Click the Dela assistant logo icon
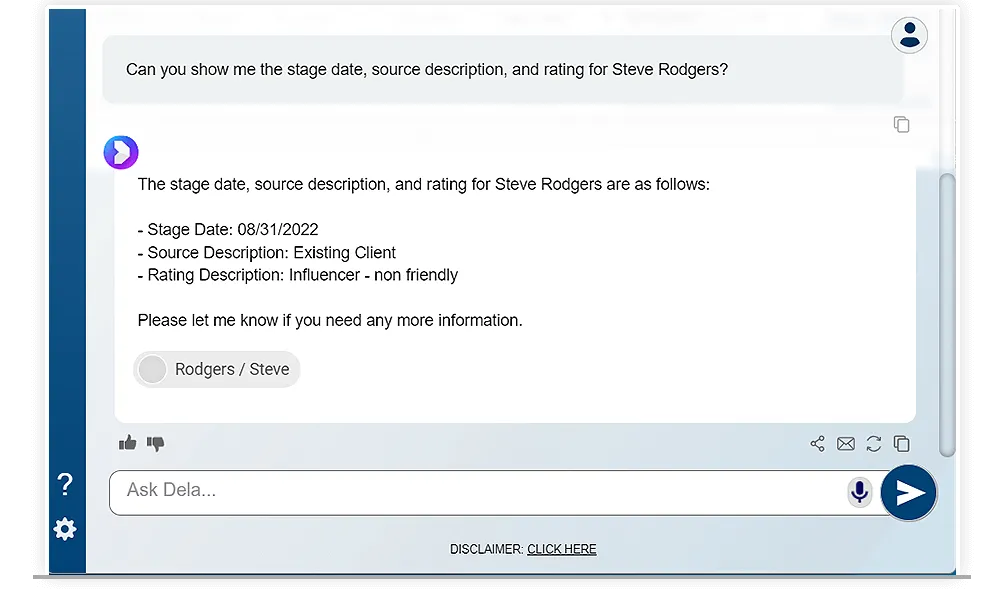Viewport: 1004px width, 589px height. [121, 152]
